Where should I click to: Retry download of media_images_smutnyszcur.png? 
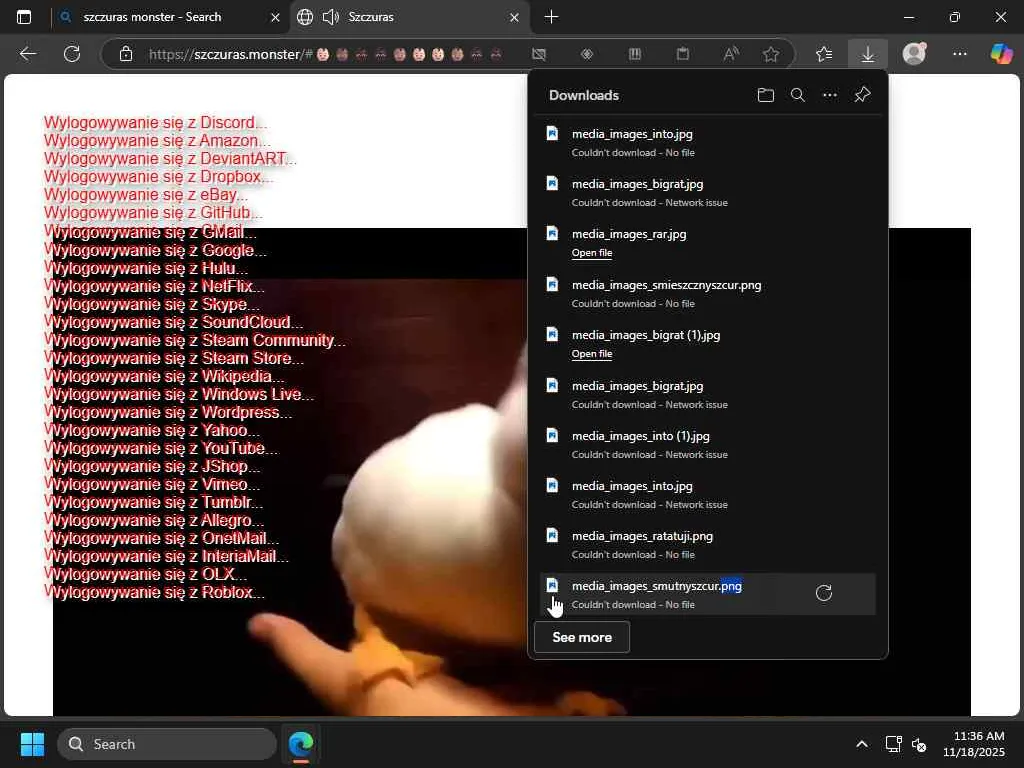coord(824,593)
